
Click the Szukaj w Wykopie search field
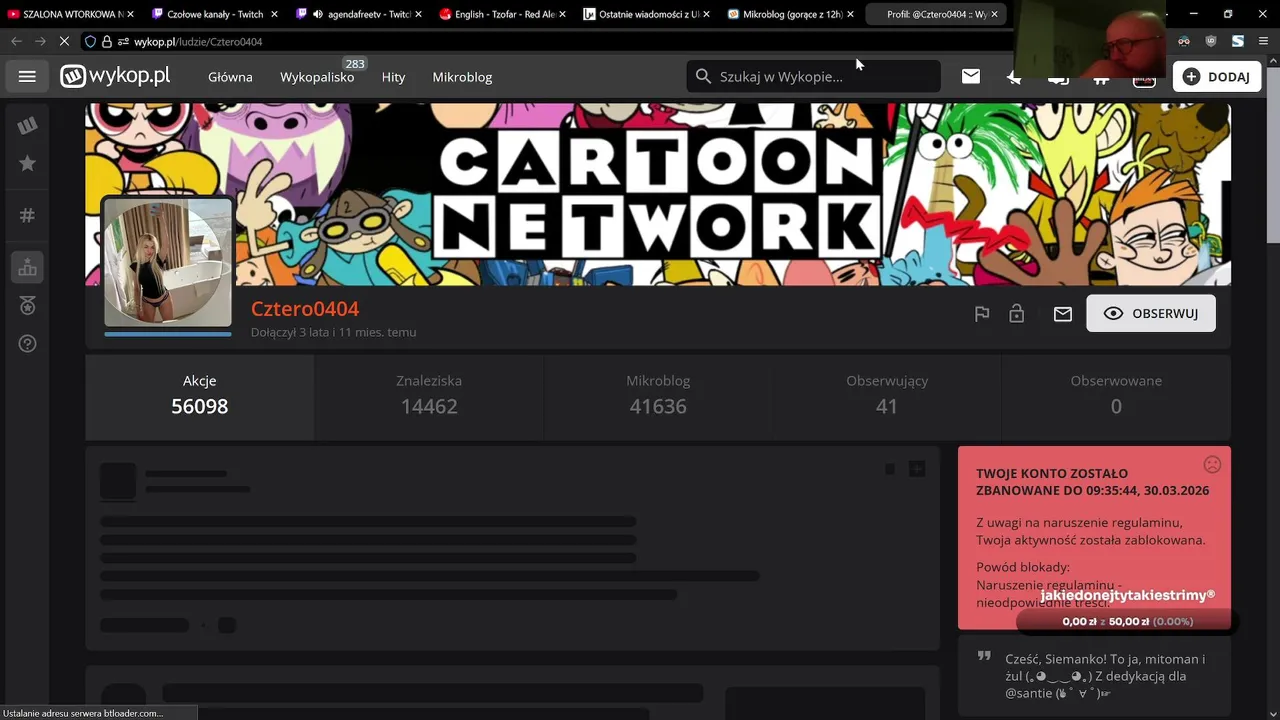(813, 76)
